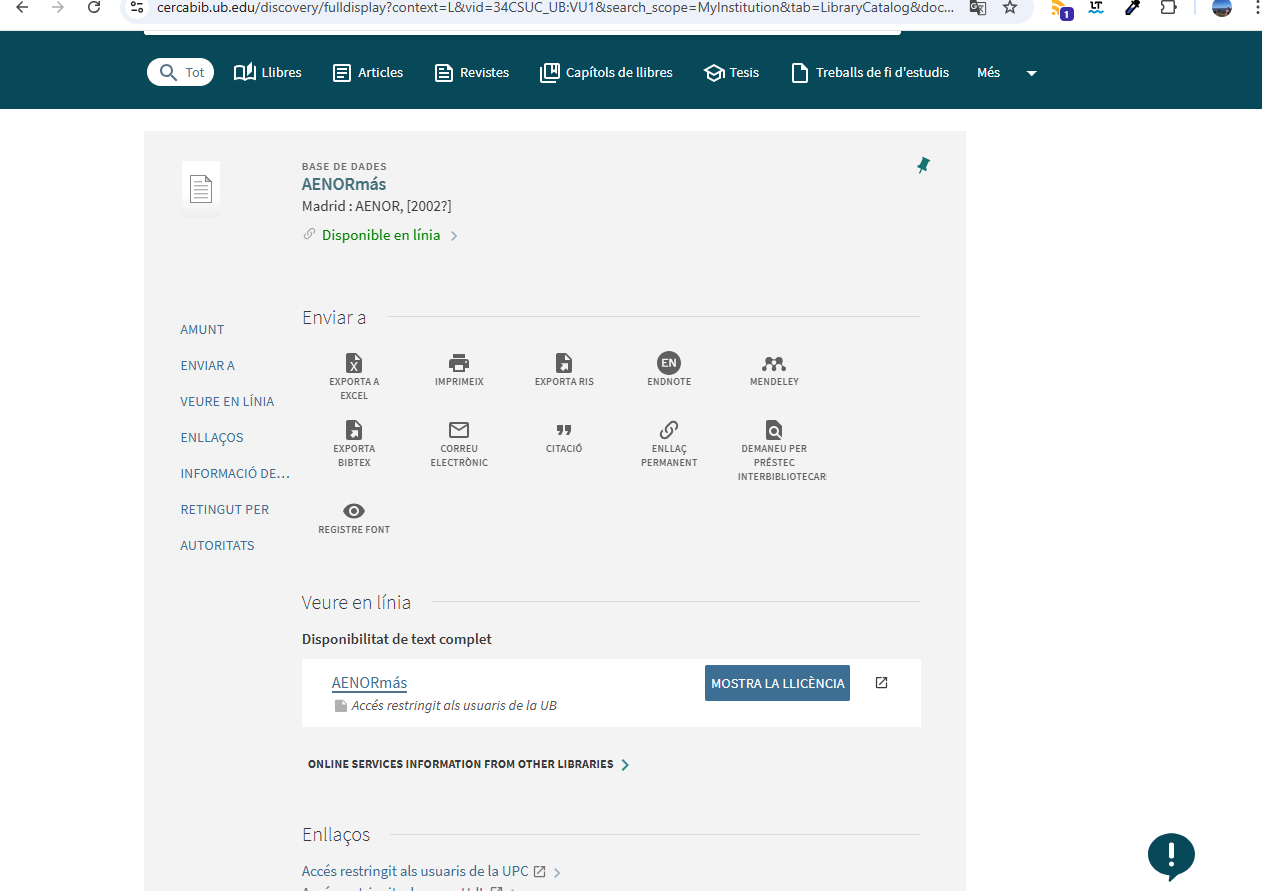Select the Tesis tab

pyautogui.click(x=732, y=73)
